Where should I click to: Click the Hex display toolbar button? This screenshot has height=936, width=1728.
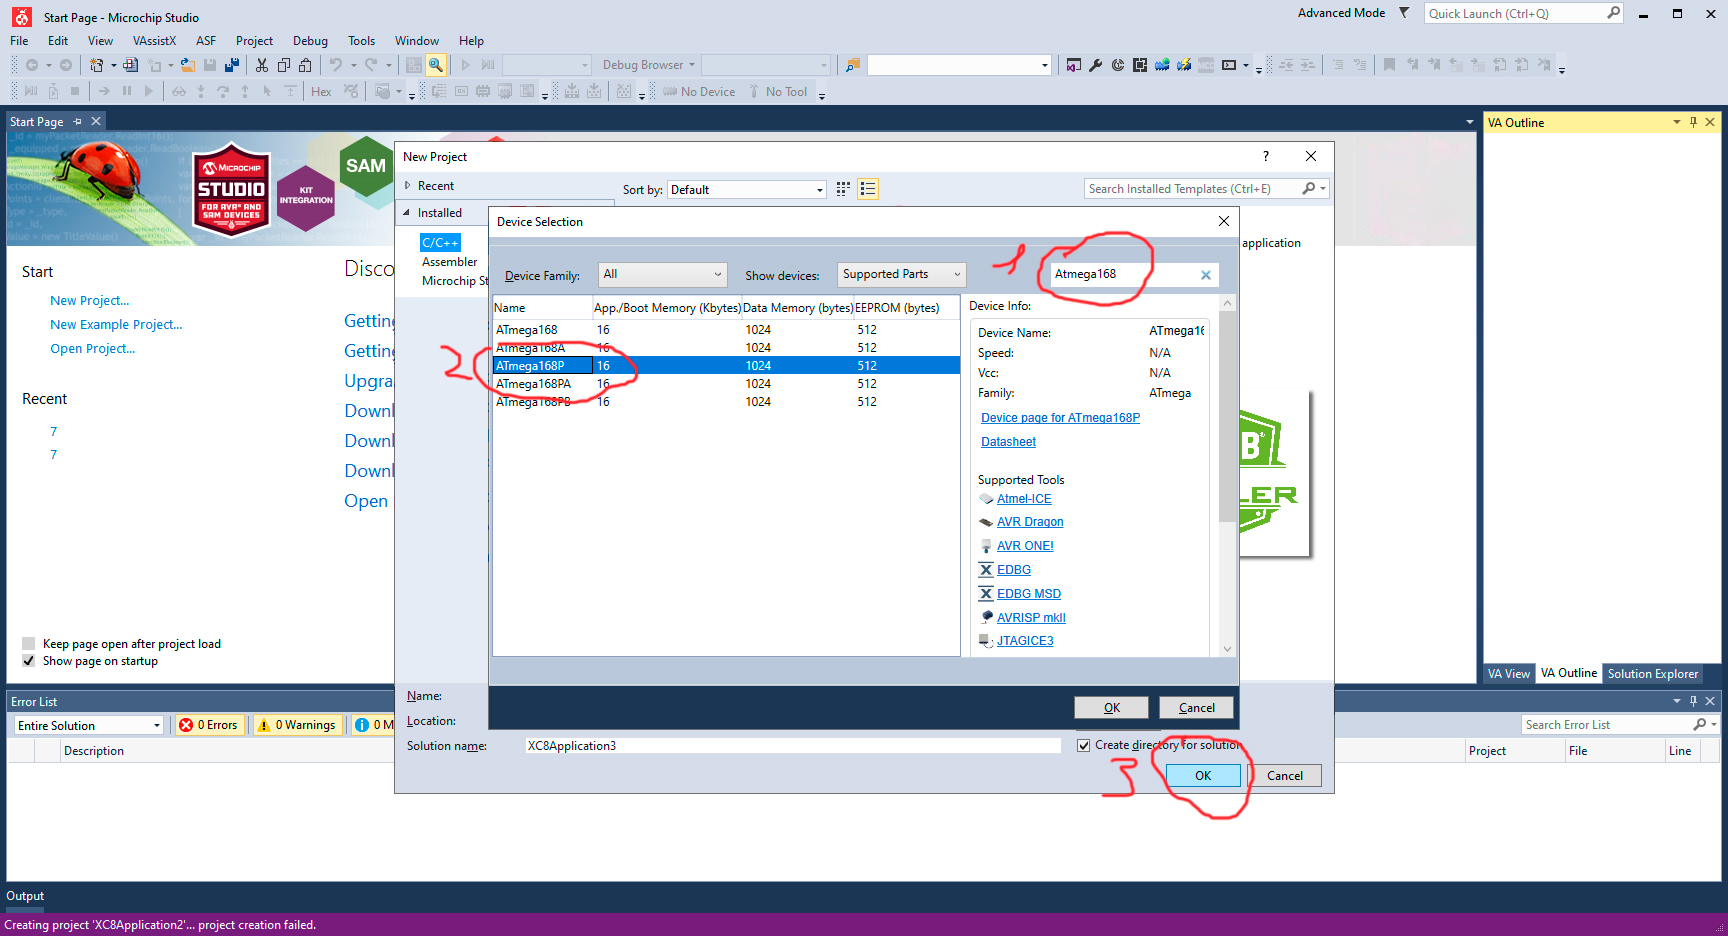[x=321, y=92]
